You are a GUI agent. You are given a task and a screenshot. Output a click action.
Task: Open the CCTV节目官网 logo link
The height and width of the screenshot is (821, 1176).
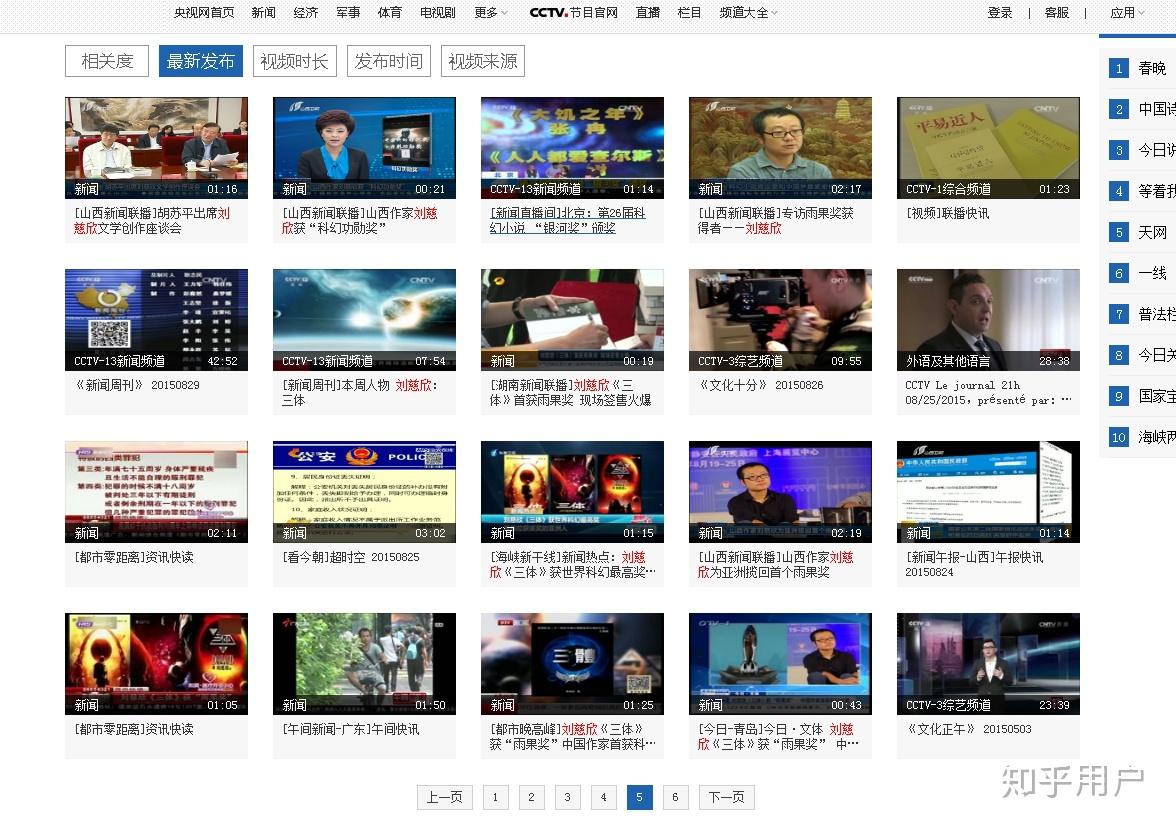pyautogui.click(x=573, y=13)
